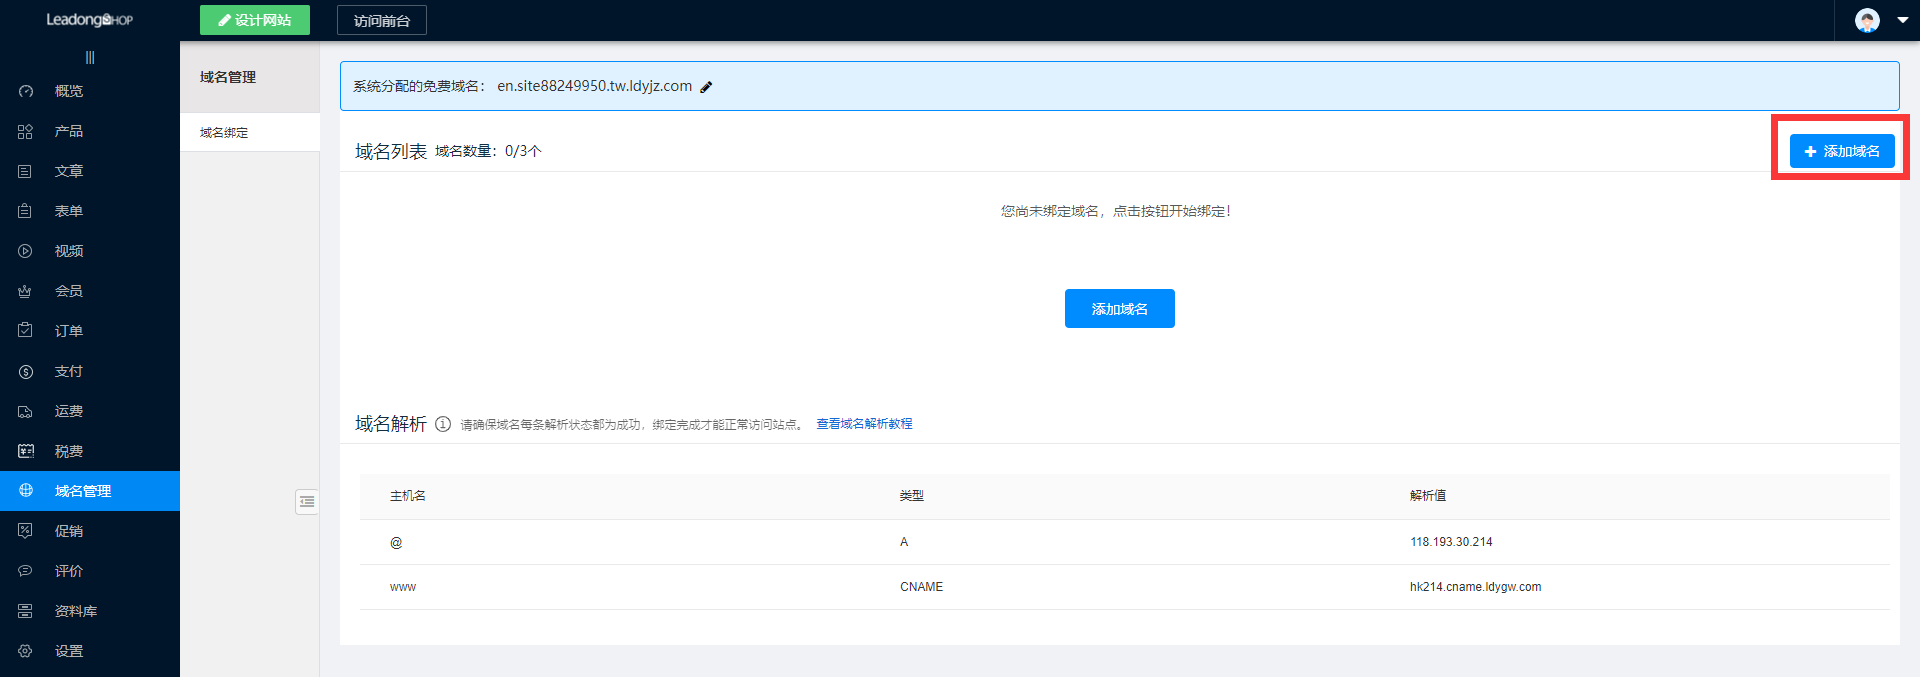
Task: Open the 查看域名解析教程 link
Action: pos(864,424)
